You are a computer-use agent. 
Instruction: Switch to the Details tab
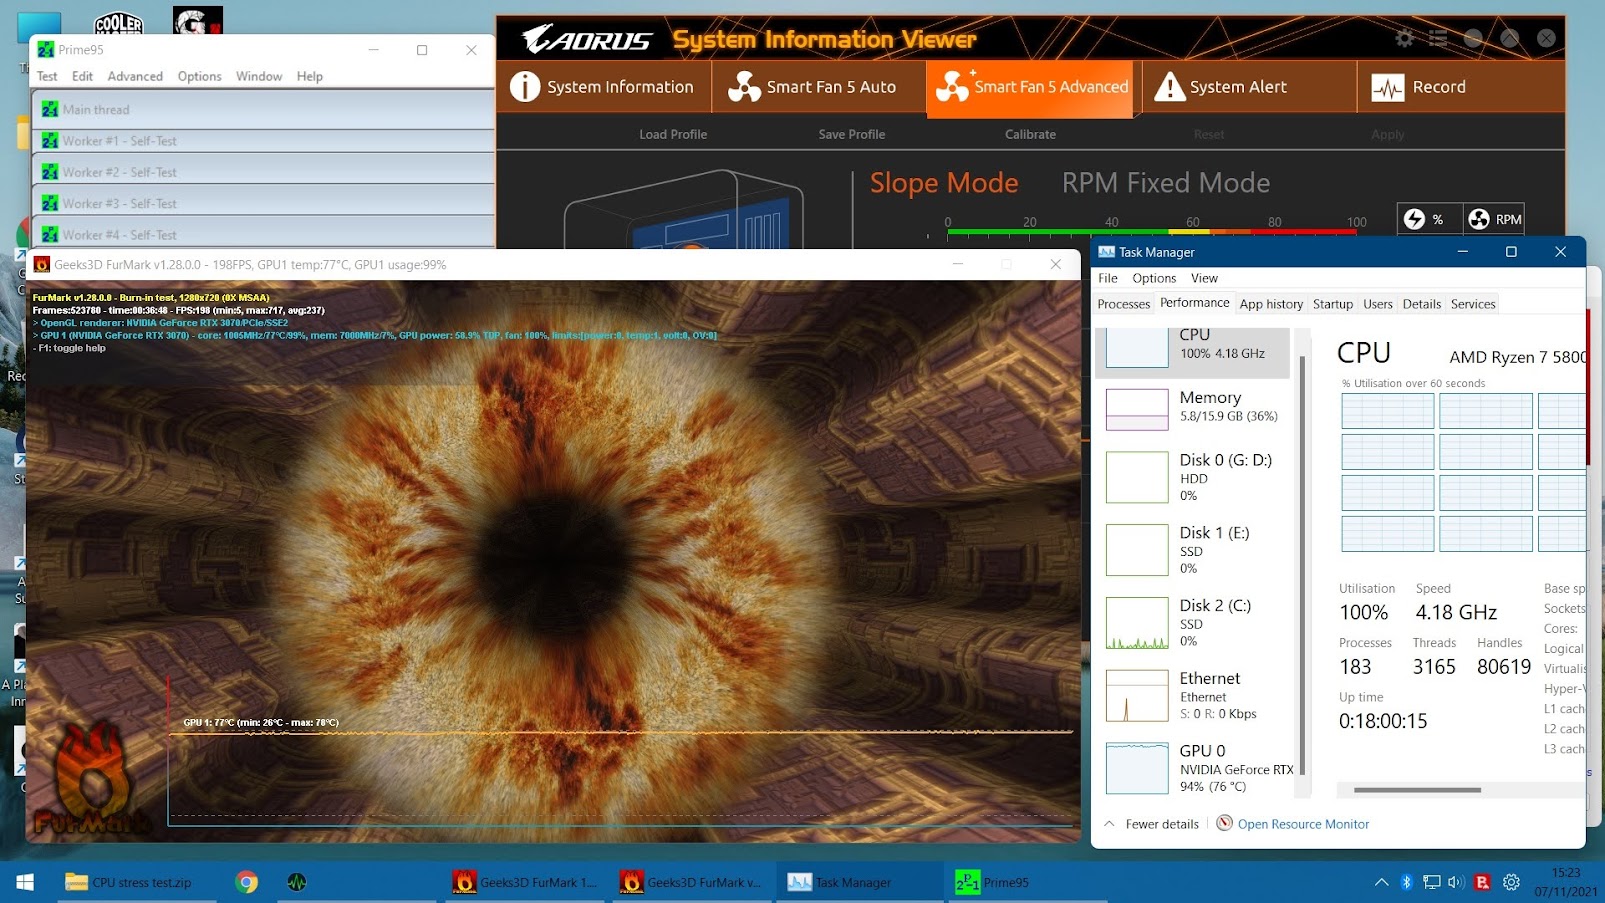tap(1422, 304)
